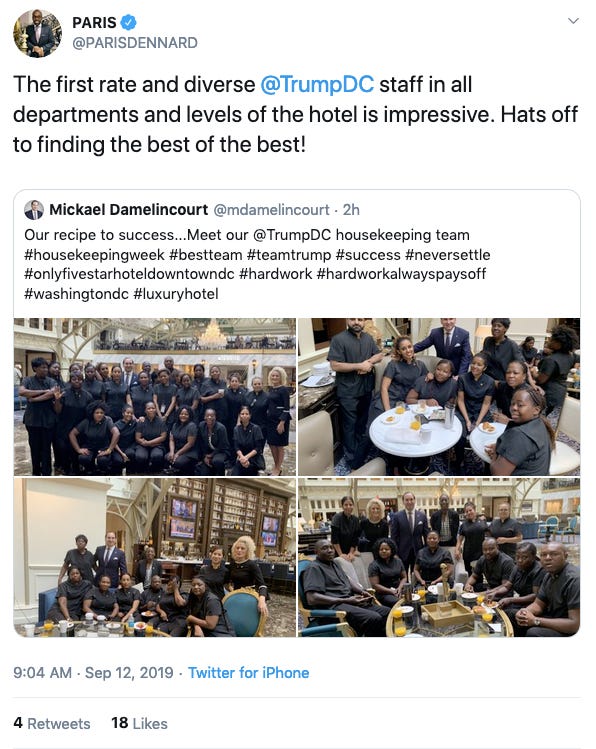596x749 pixels.
Task: Open the top-left group photo in the lobby
Action: tap(155, 397)
